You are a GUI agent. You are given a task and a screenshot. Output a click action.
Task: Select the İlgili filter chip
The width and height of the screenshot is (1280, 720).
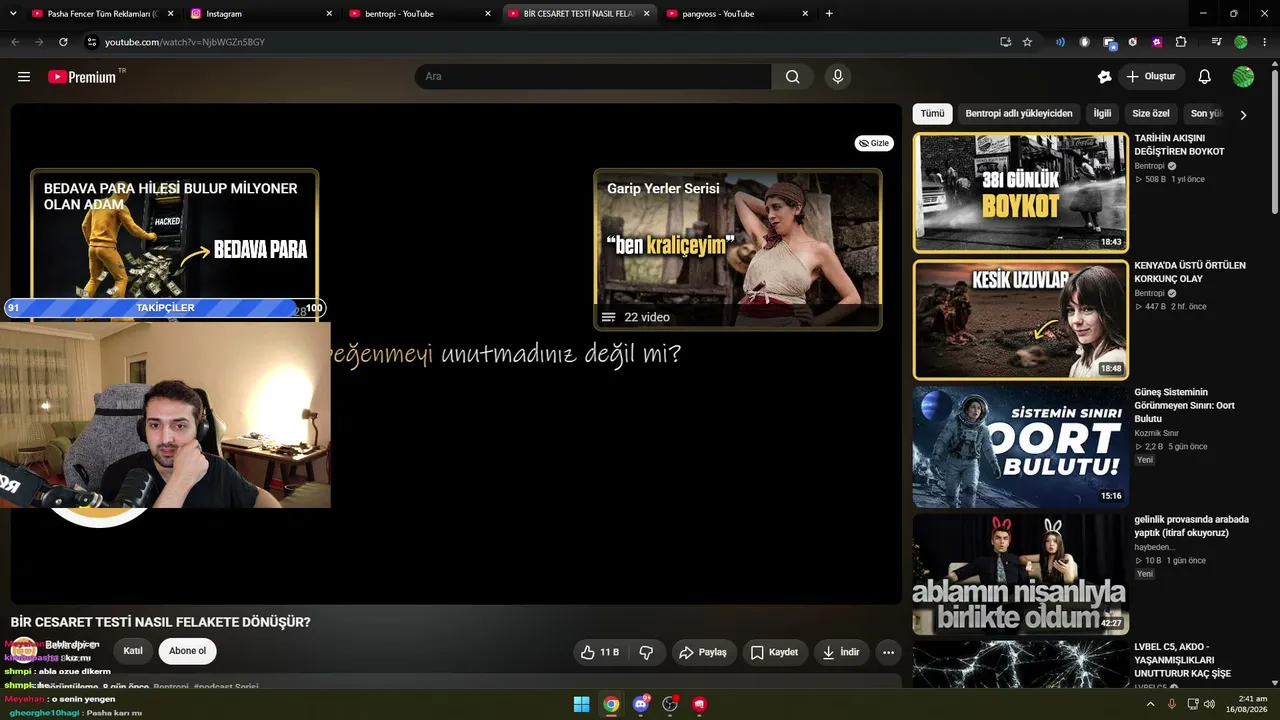pyautogui.click(x=1102, y=114)
